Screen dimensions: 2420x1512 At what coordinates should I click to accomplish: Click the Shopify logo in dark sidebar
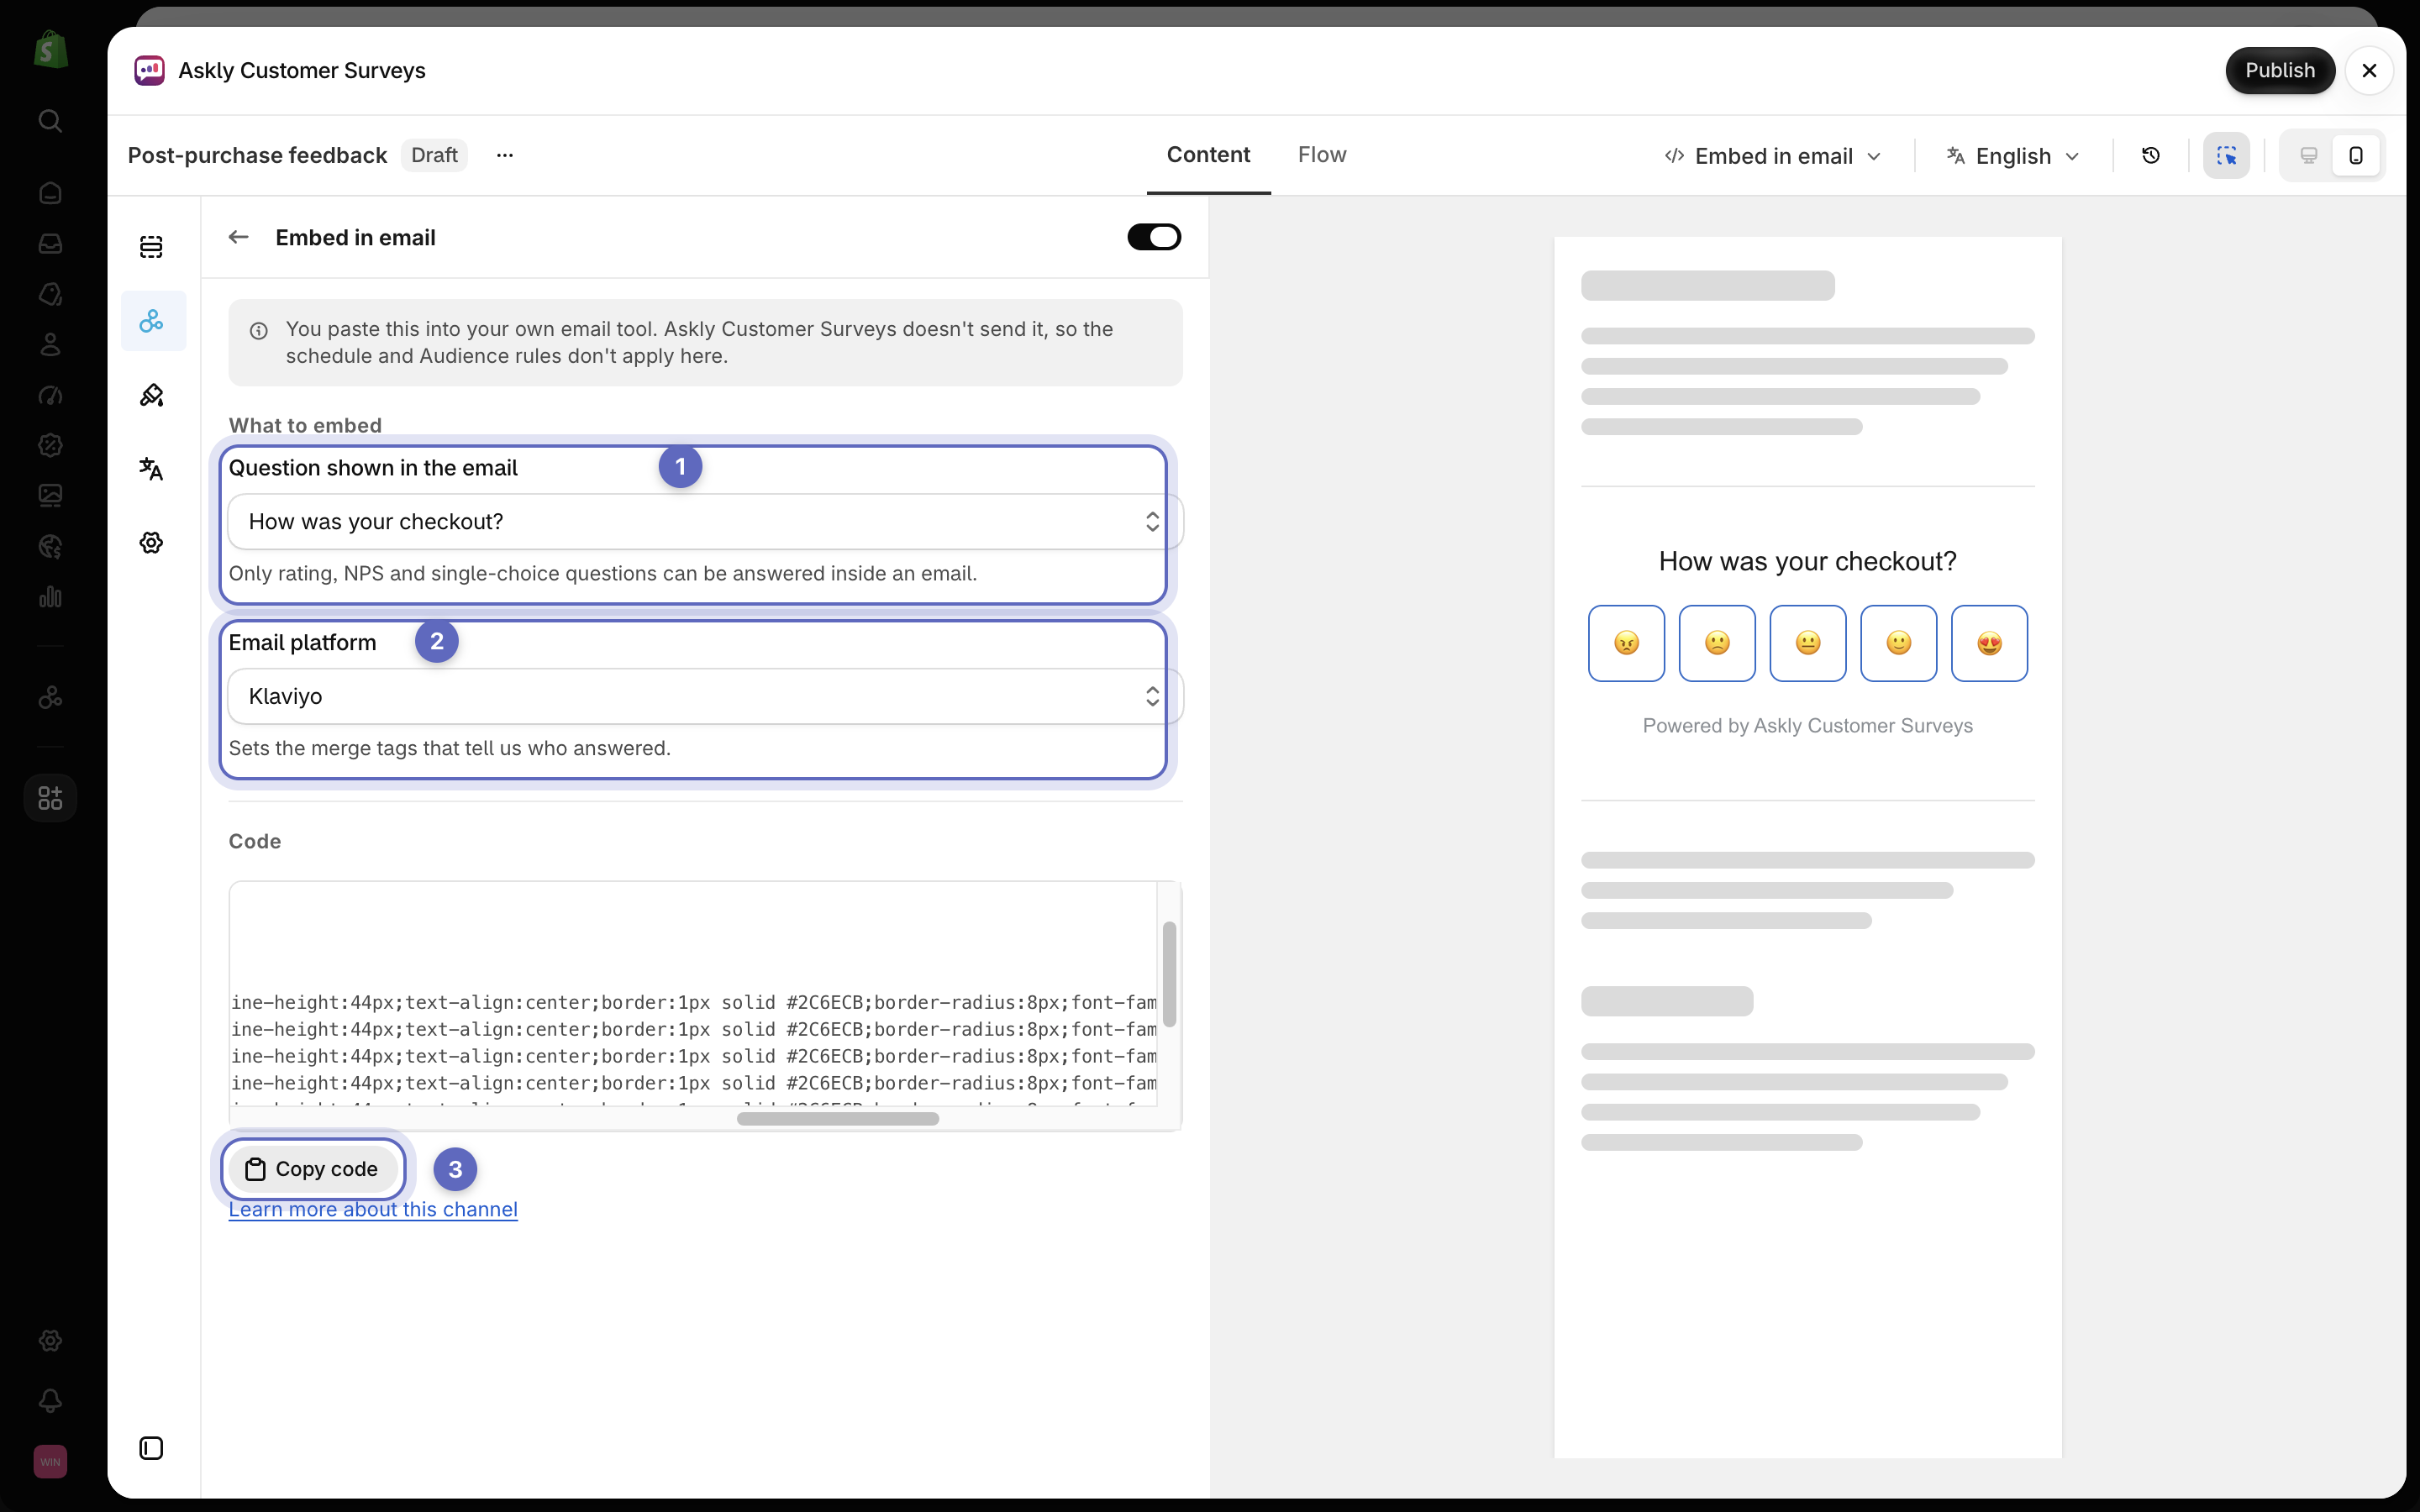(x=50, y=49)
